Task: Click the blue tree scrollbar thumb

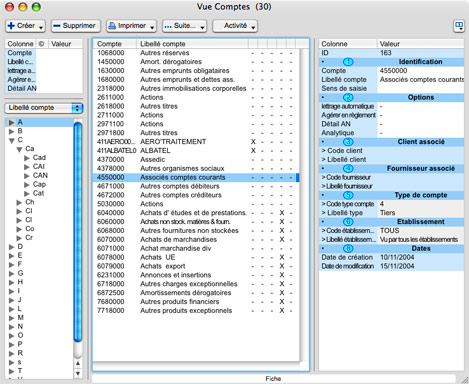Action: tap(78, 232)
